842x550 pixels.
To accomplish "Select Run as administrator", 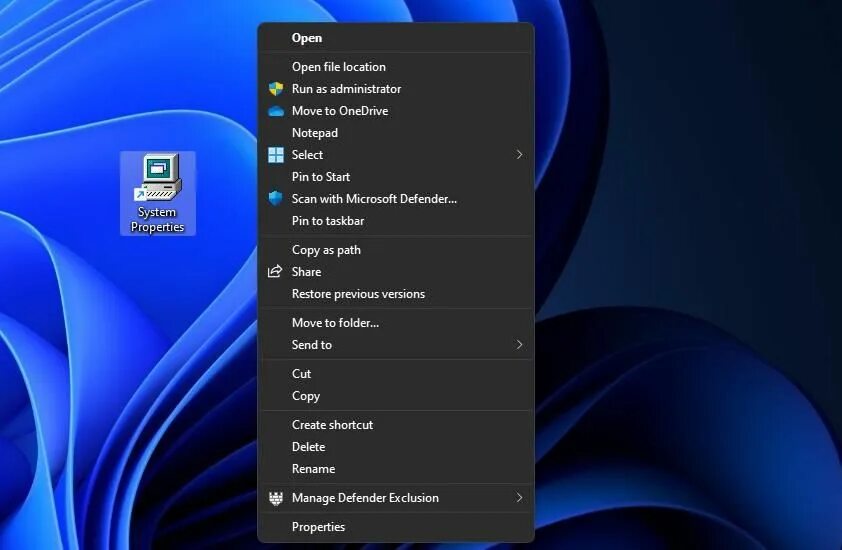I will coord(396,89).
